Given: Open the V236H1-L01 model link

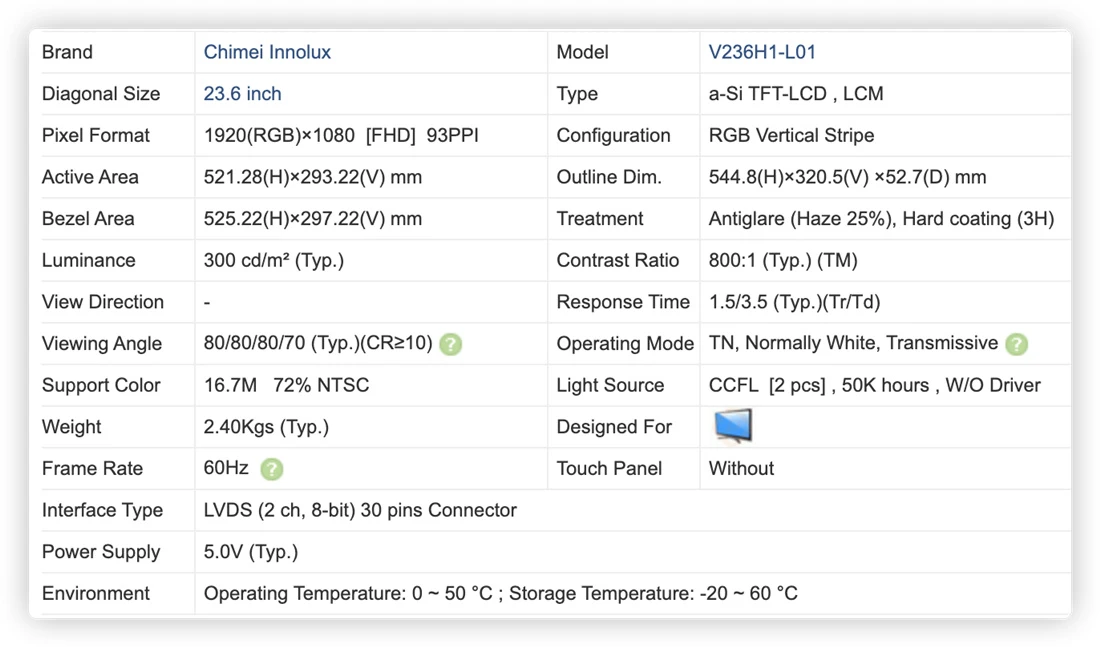Looking at the screenshot, I should point(762,52).
